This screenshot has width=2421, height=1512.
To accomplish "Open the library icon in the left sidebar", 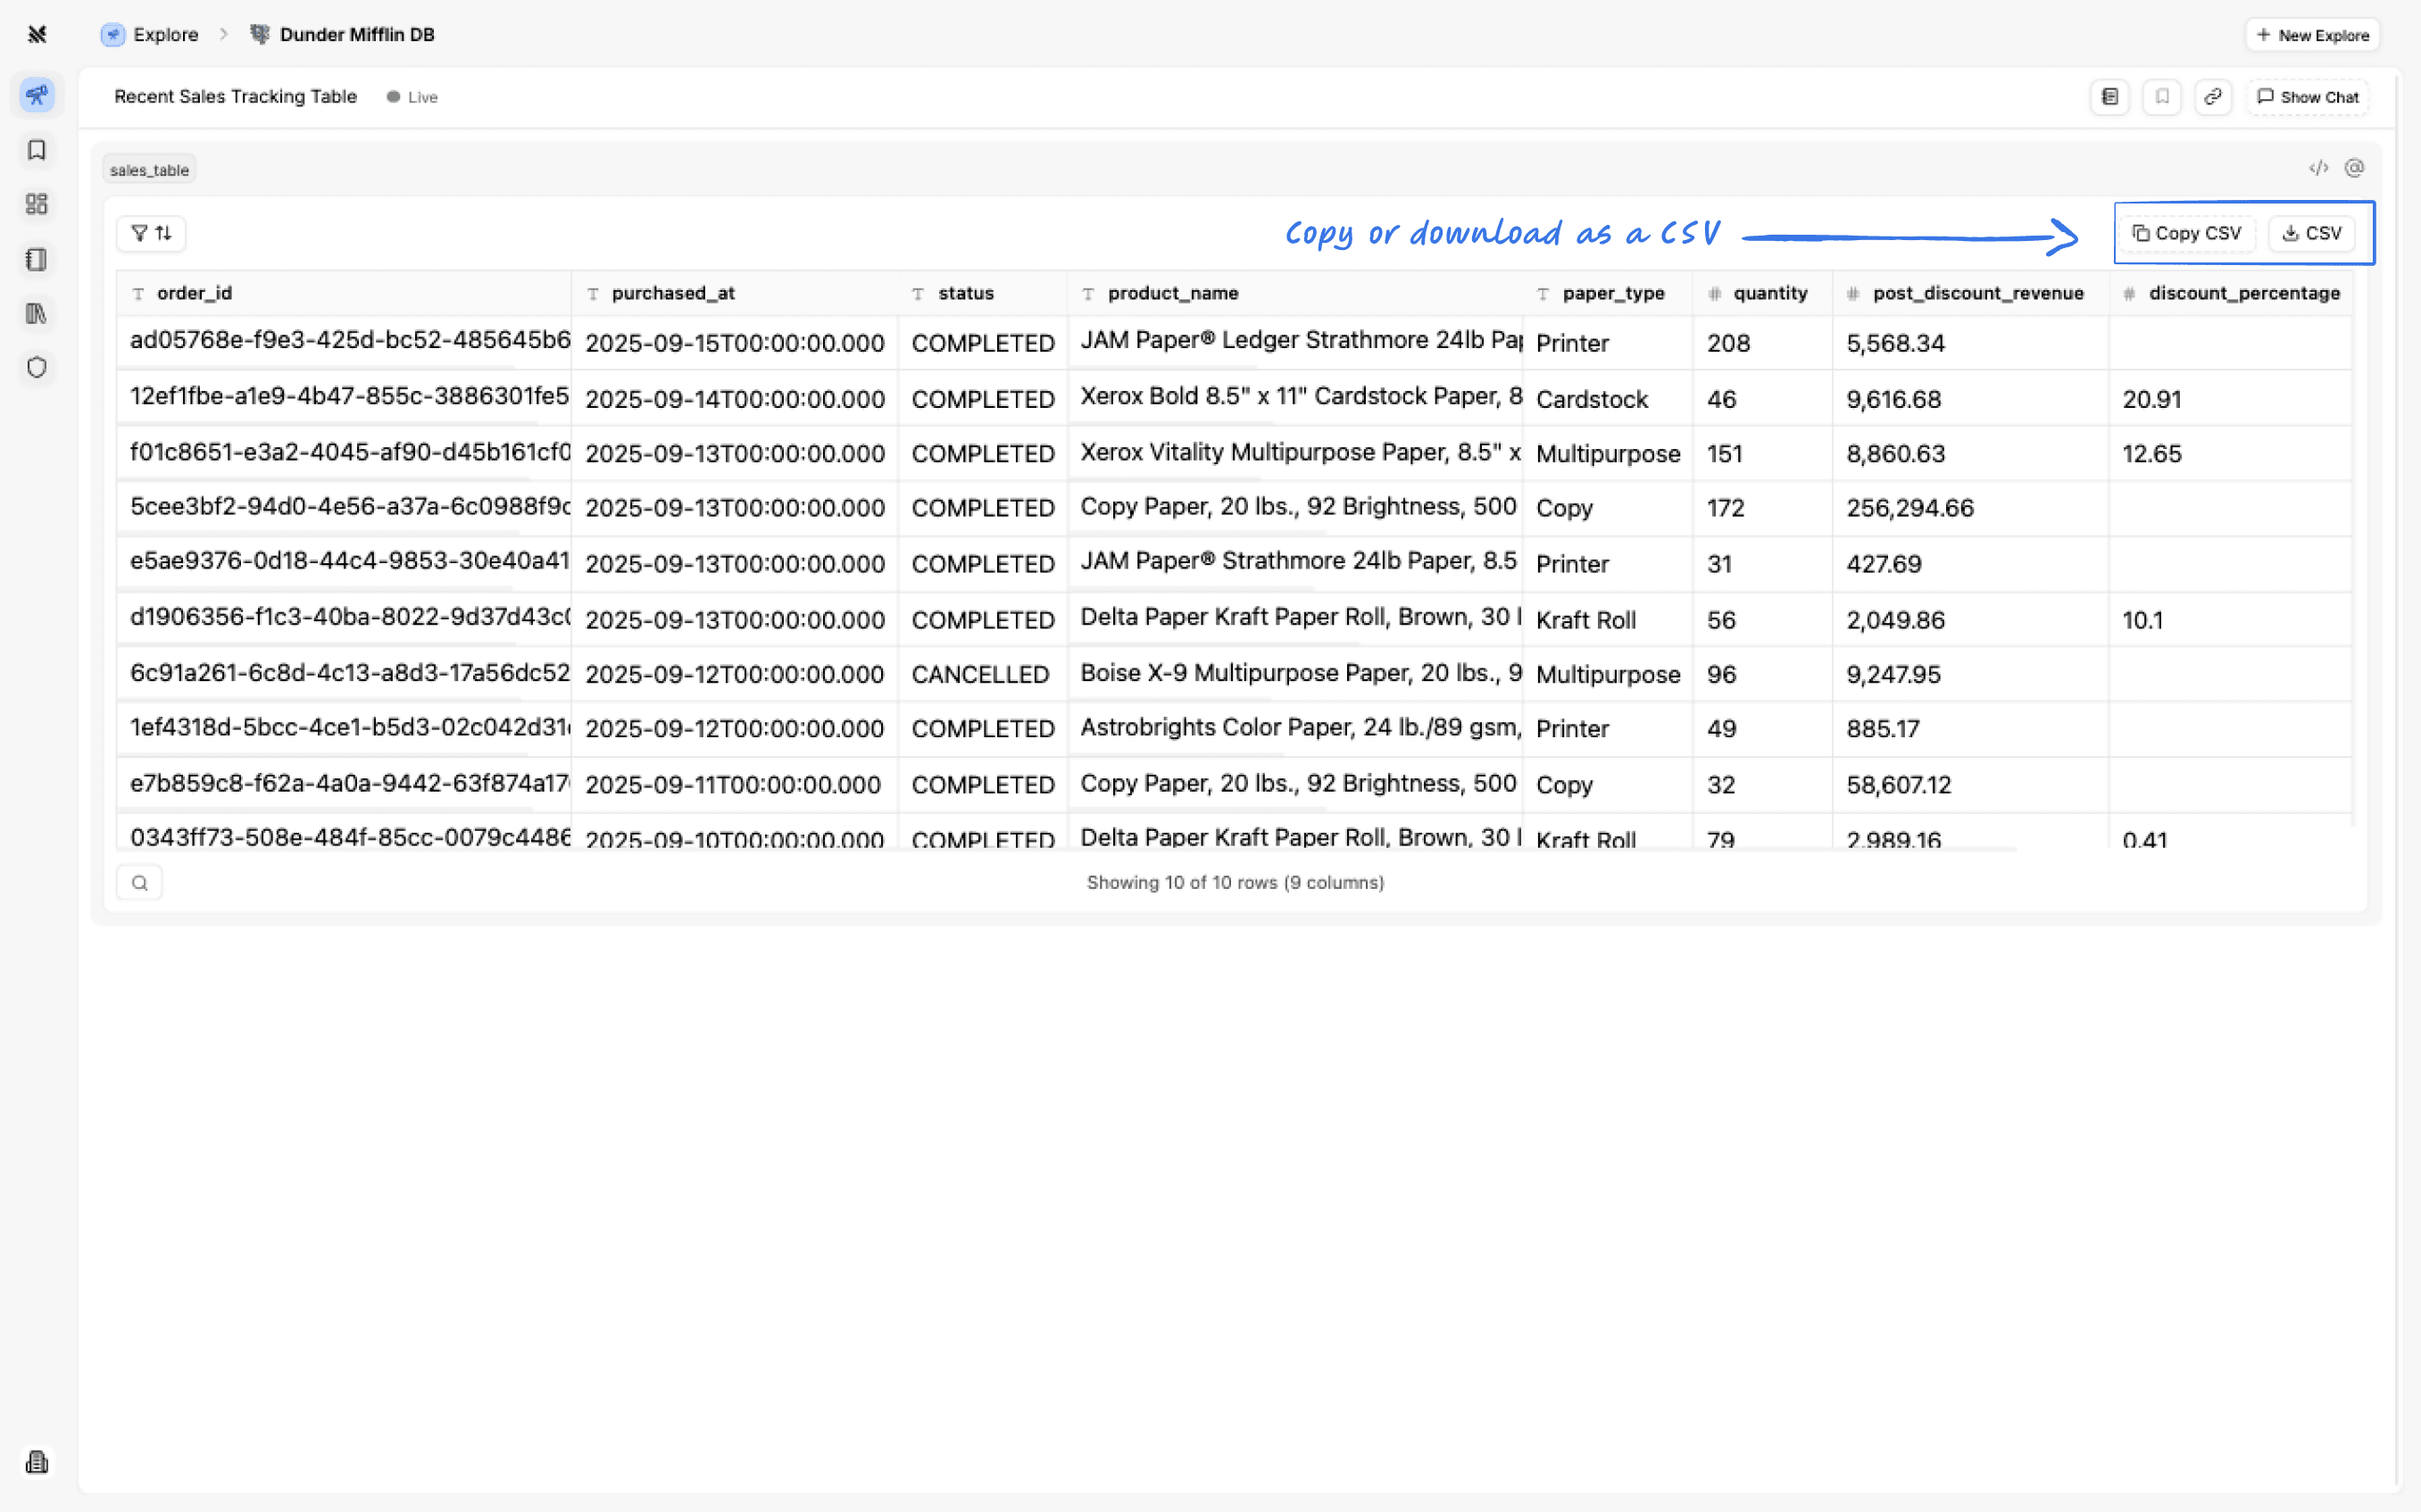I will (37, 313).
